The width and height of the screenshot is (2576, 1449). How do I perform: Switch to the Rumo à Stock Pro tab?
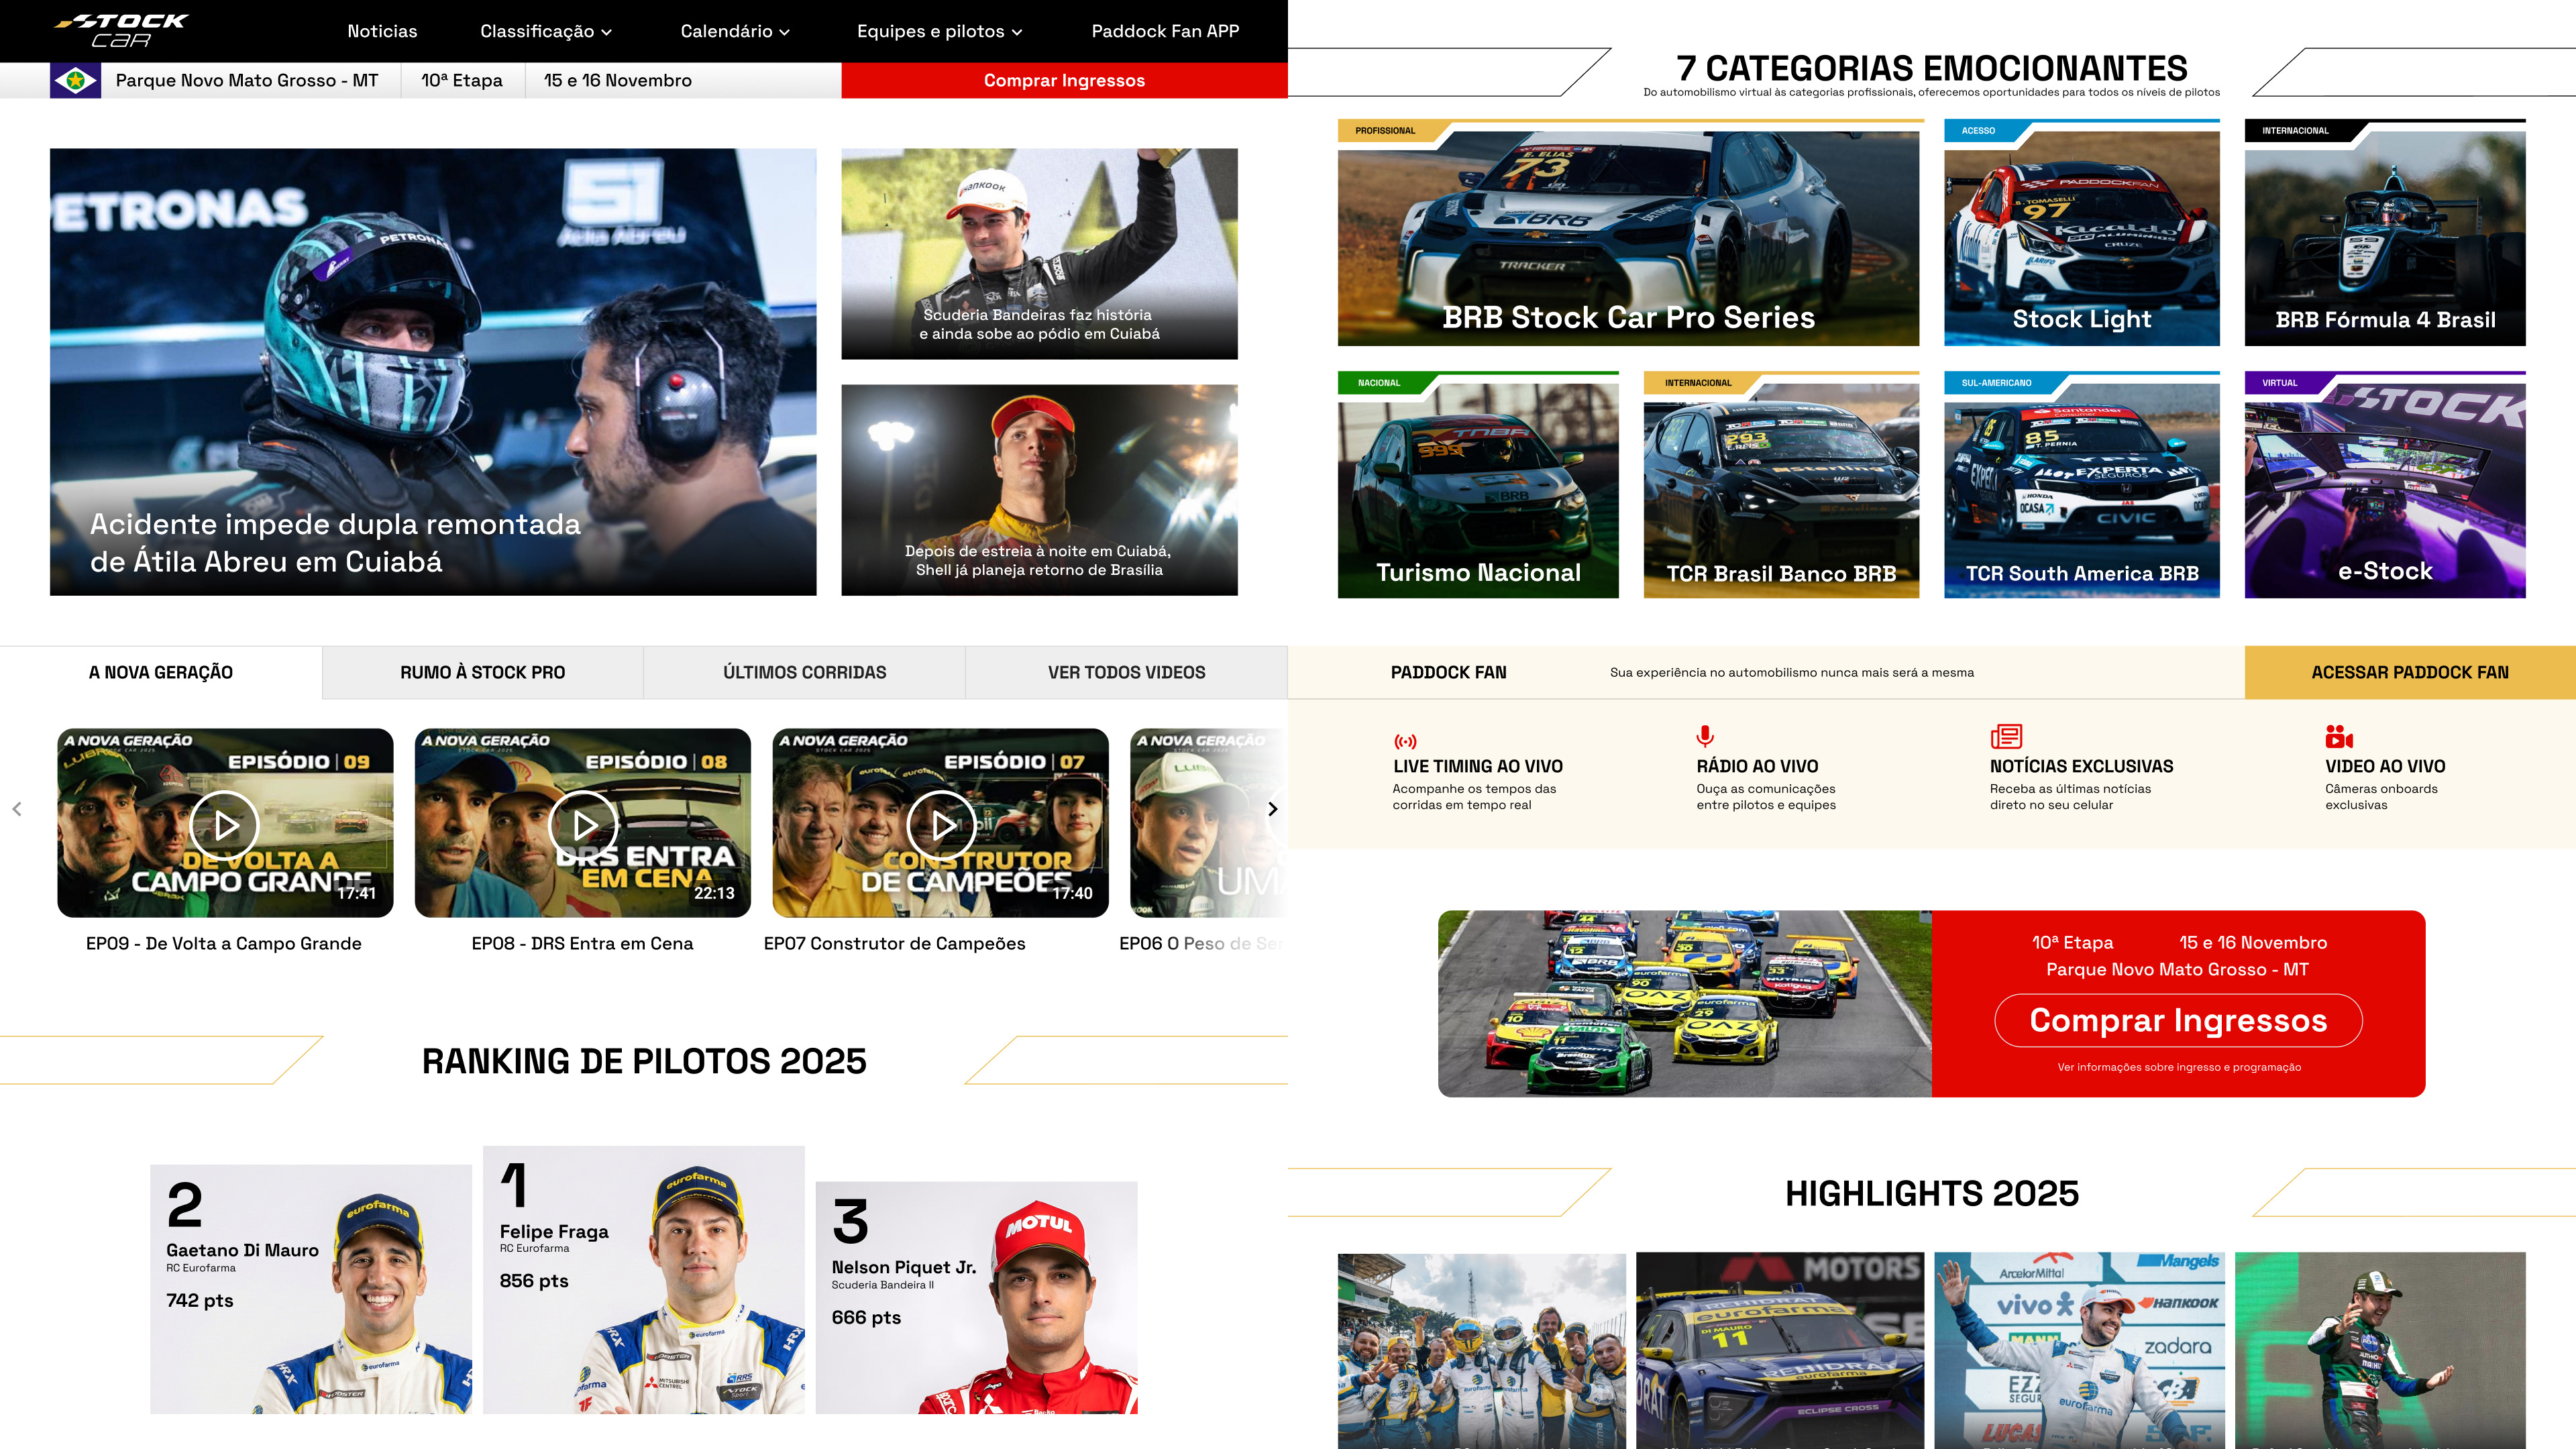(x=482, y=672)
